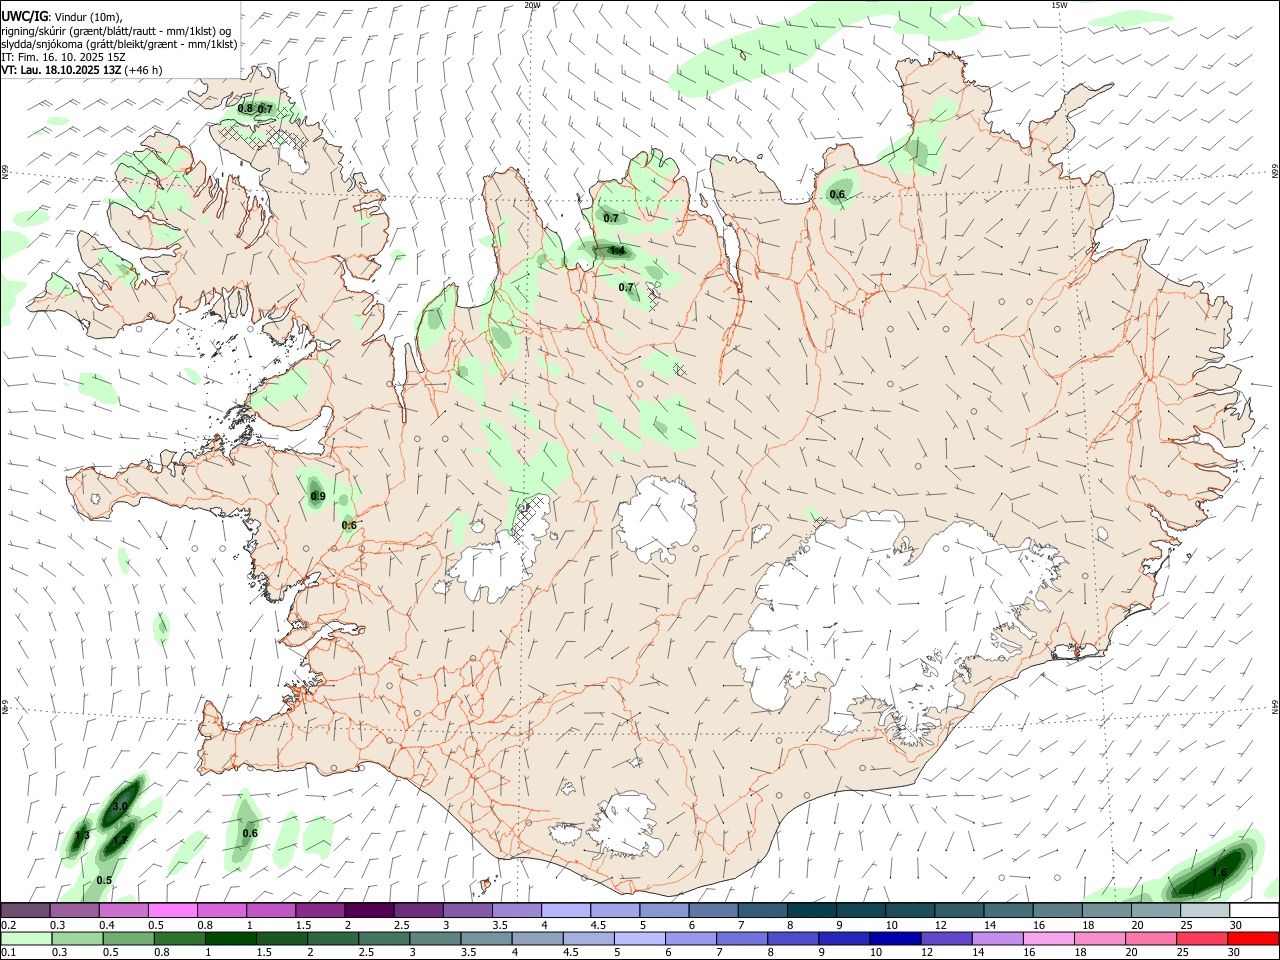Pick the 9 blue rain legend swatch

click(x=844, y=938)
